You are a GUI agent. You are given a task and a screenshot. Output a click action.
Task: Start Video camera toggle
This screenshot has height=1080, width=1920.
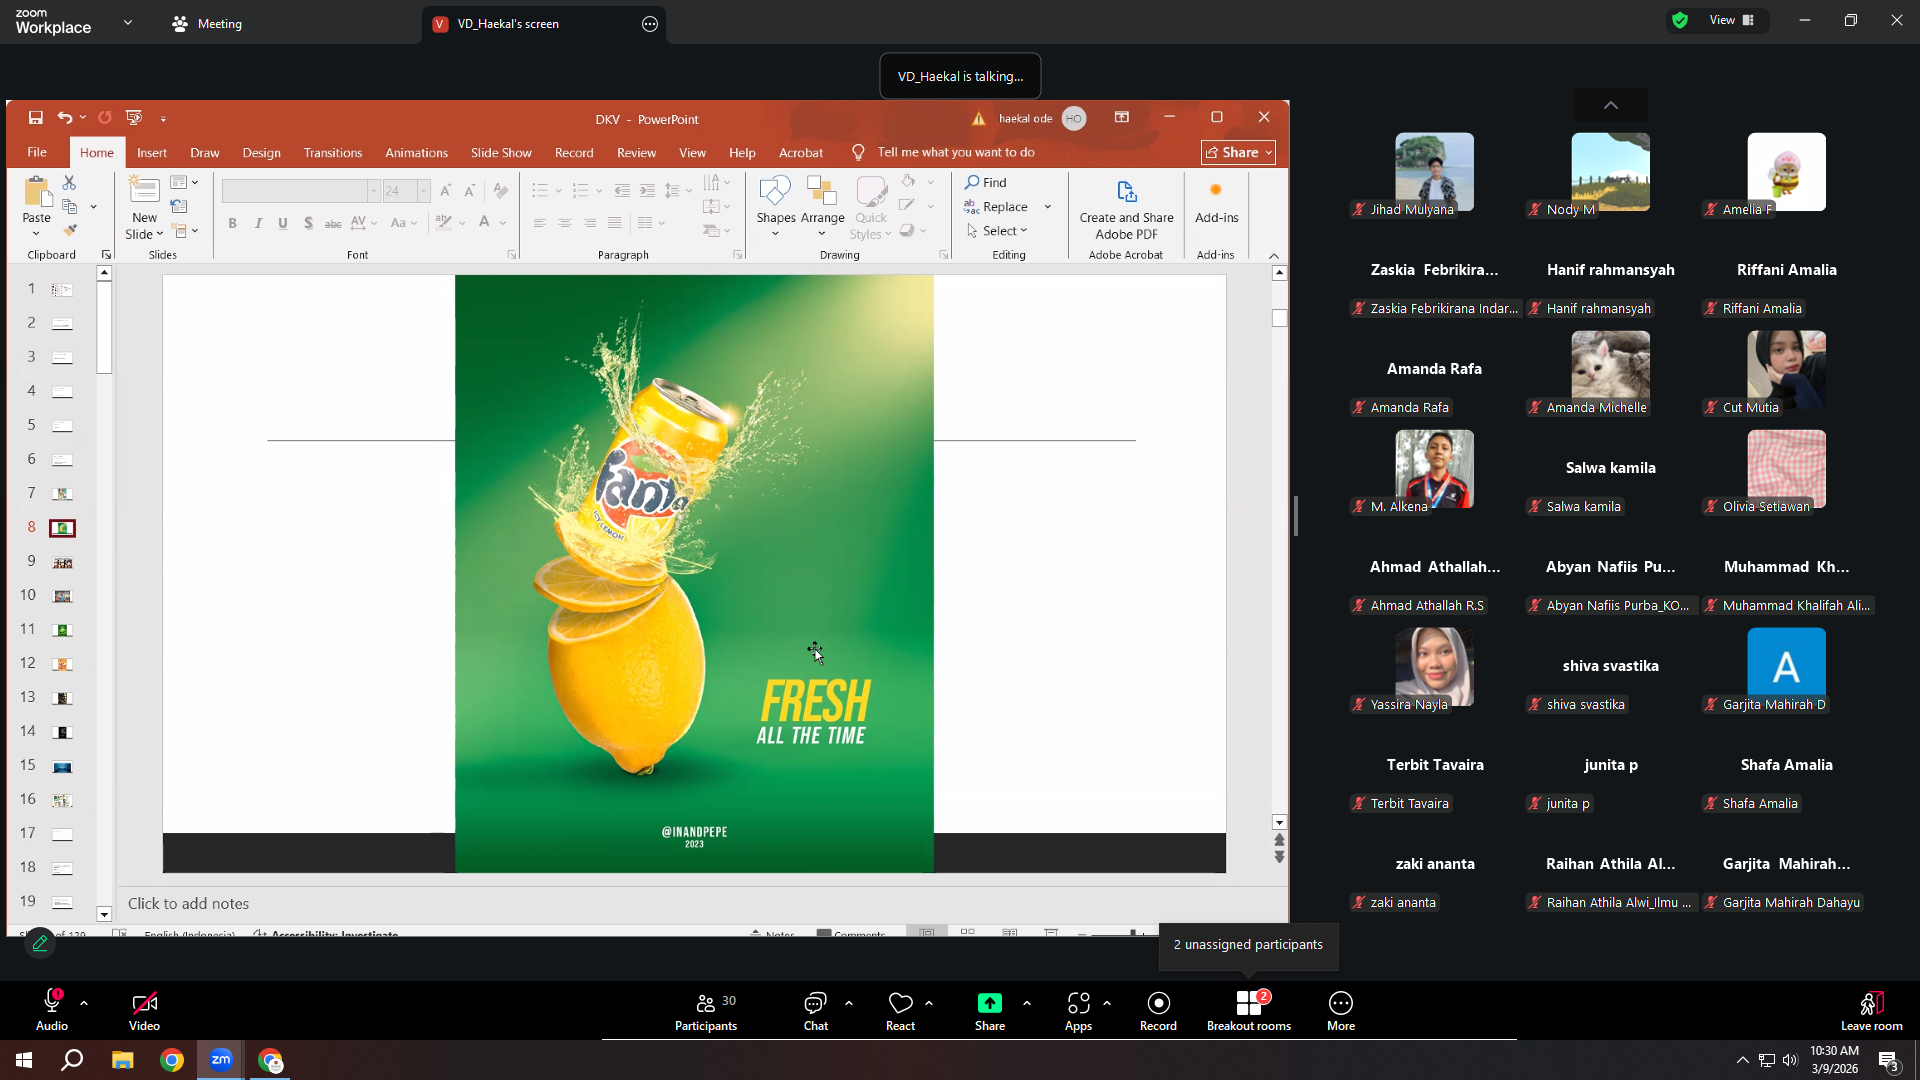(x=144, y=1003)
